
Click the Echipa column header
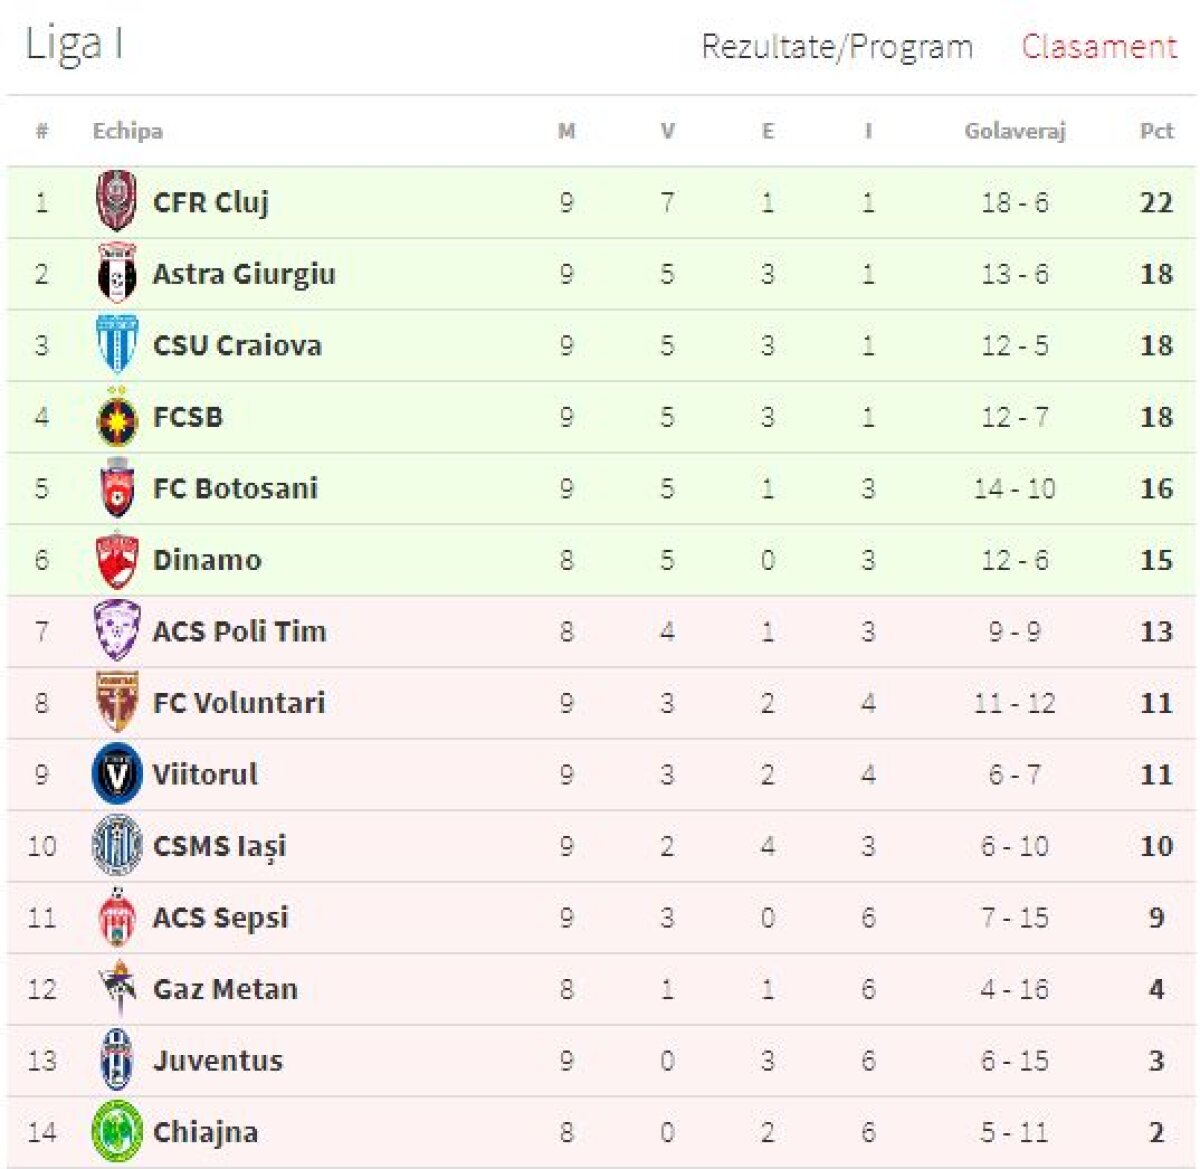[127, 131]
